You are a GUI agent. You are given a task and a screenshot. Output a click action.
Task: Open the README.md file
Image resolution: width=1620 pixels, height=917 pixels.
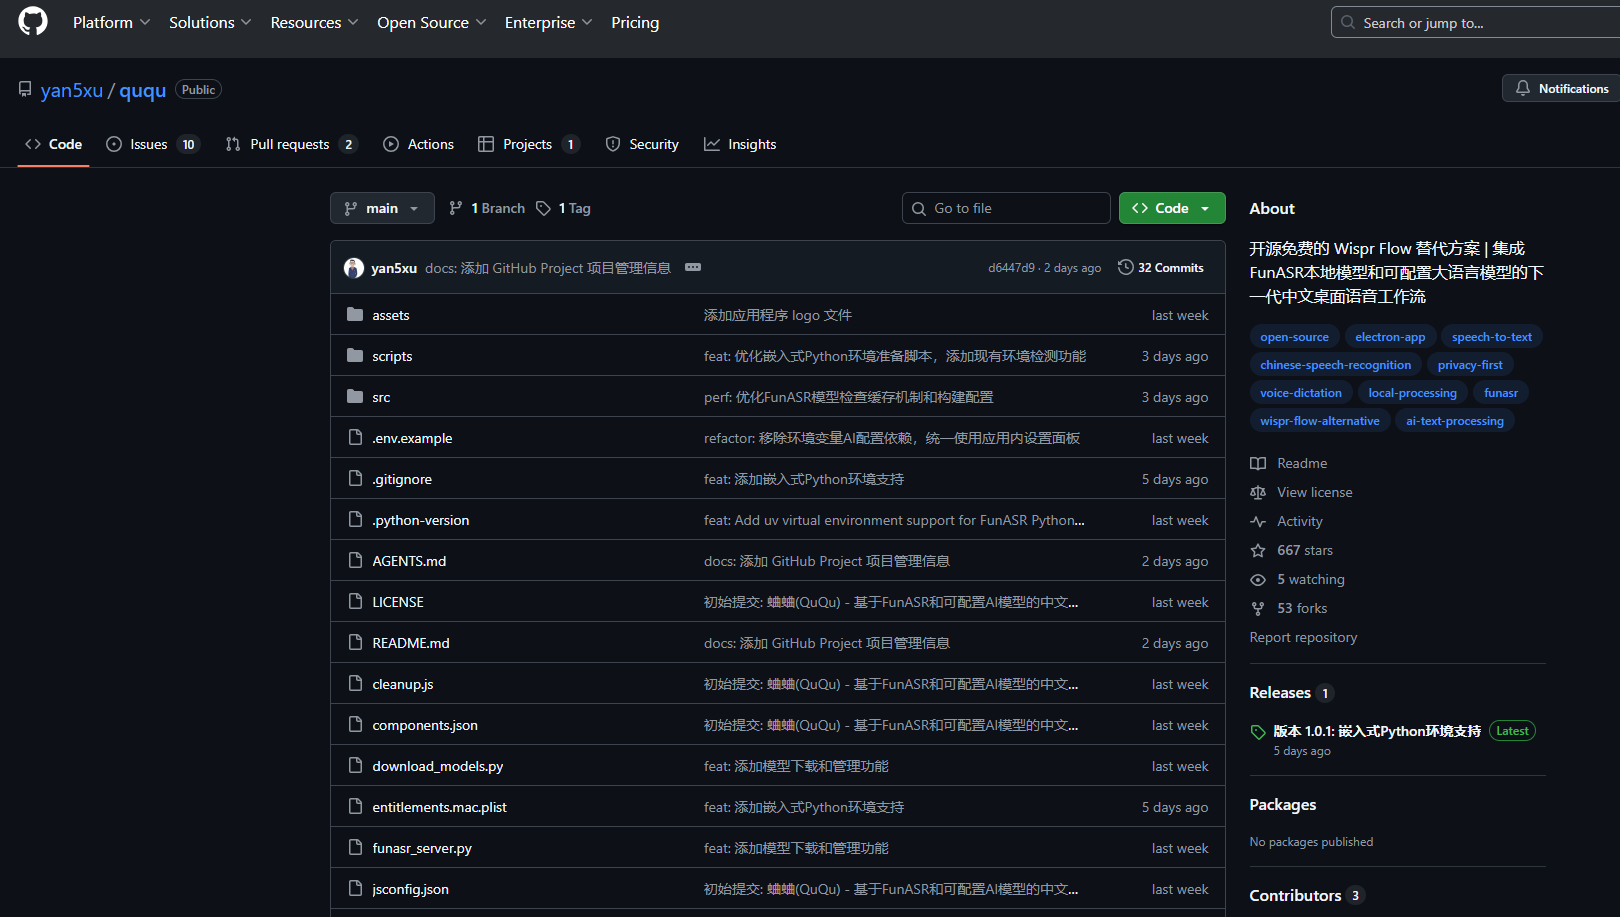[410, 643]
